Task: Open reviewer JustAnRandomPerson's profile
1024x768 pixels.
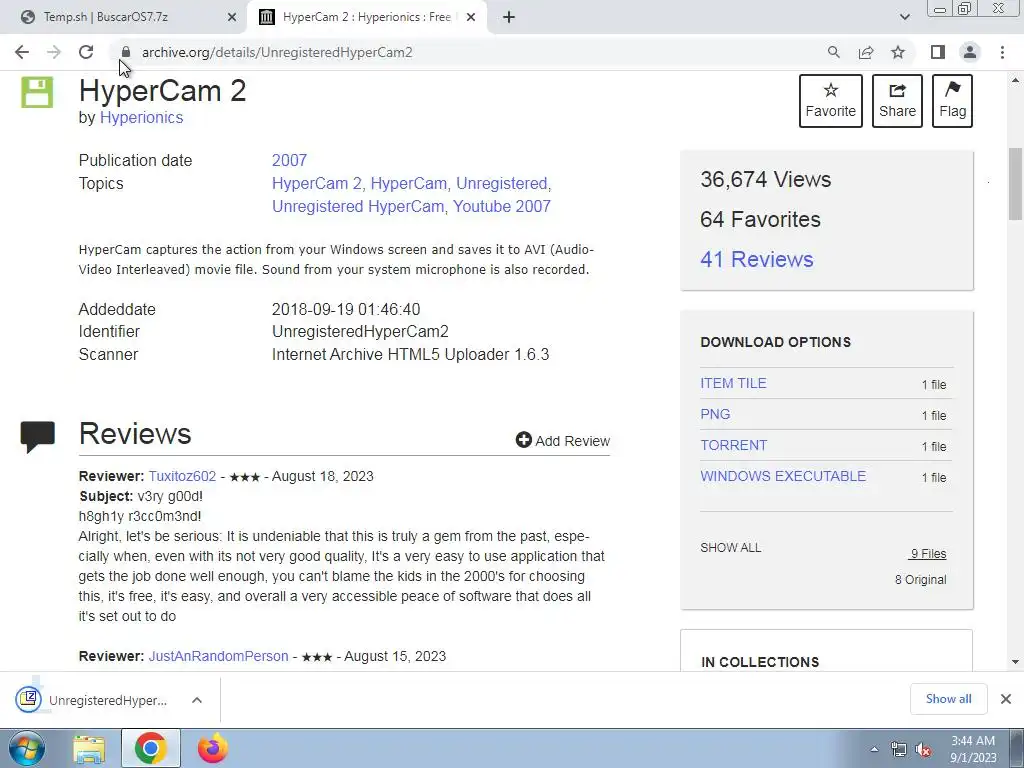Action: pyautogui.click(x=218, y=656)
